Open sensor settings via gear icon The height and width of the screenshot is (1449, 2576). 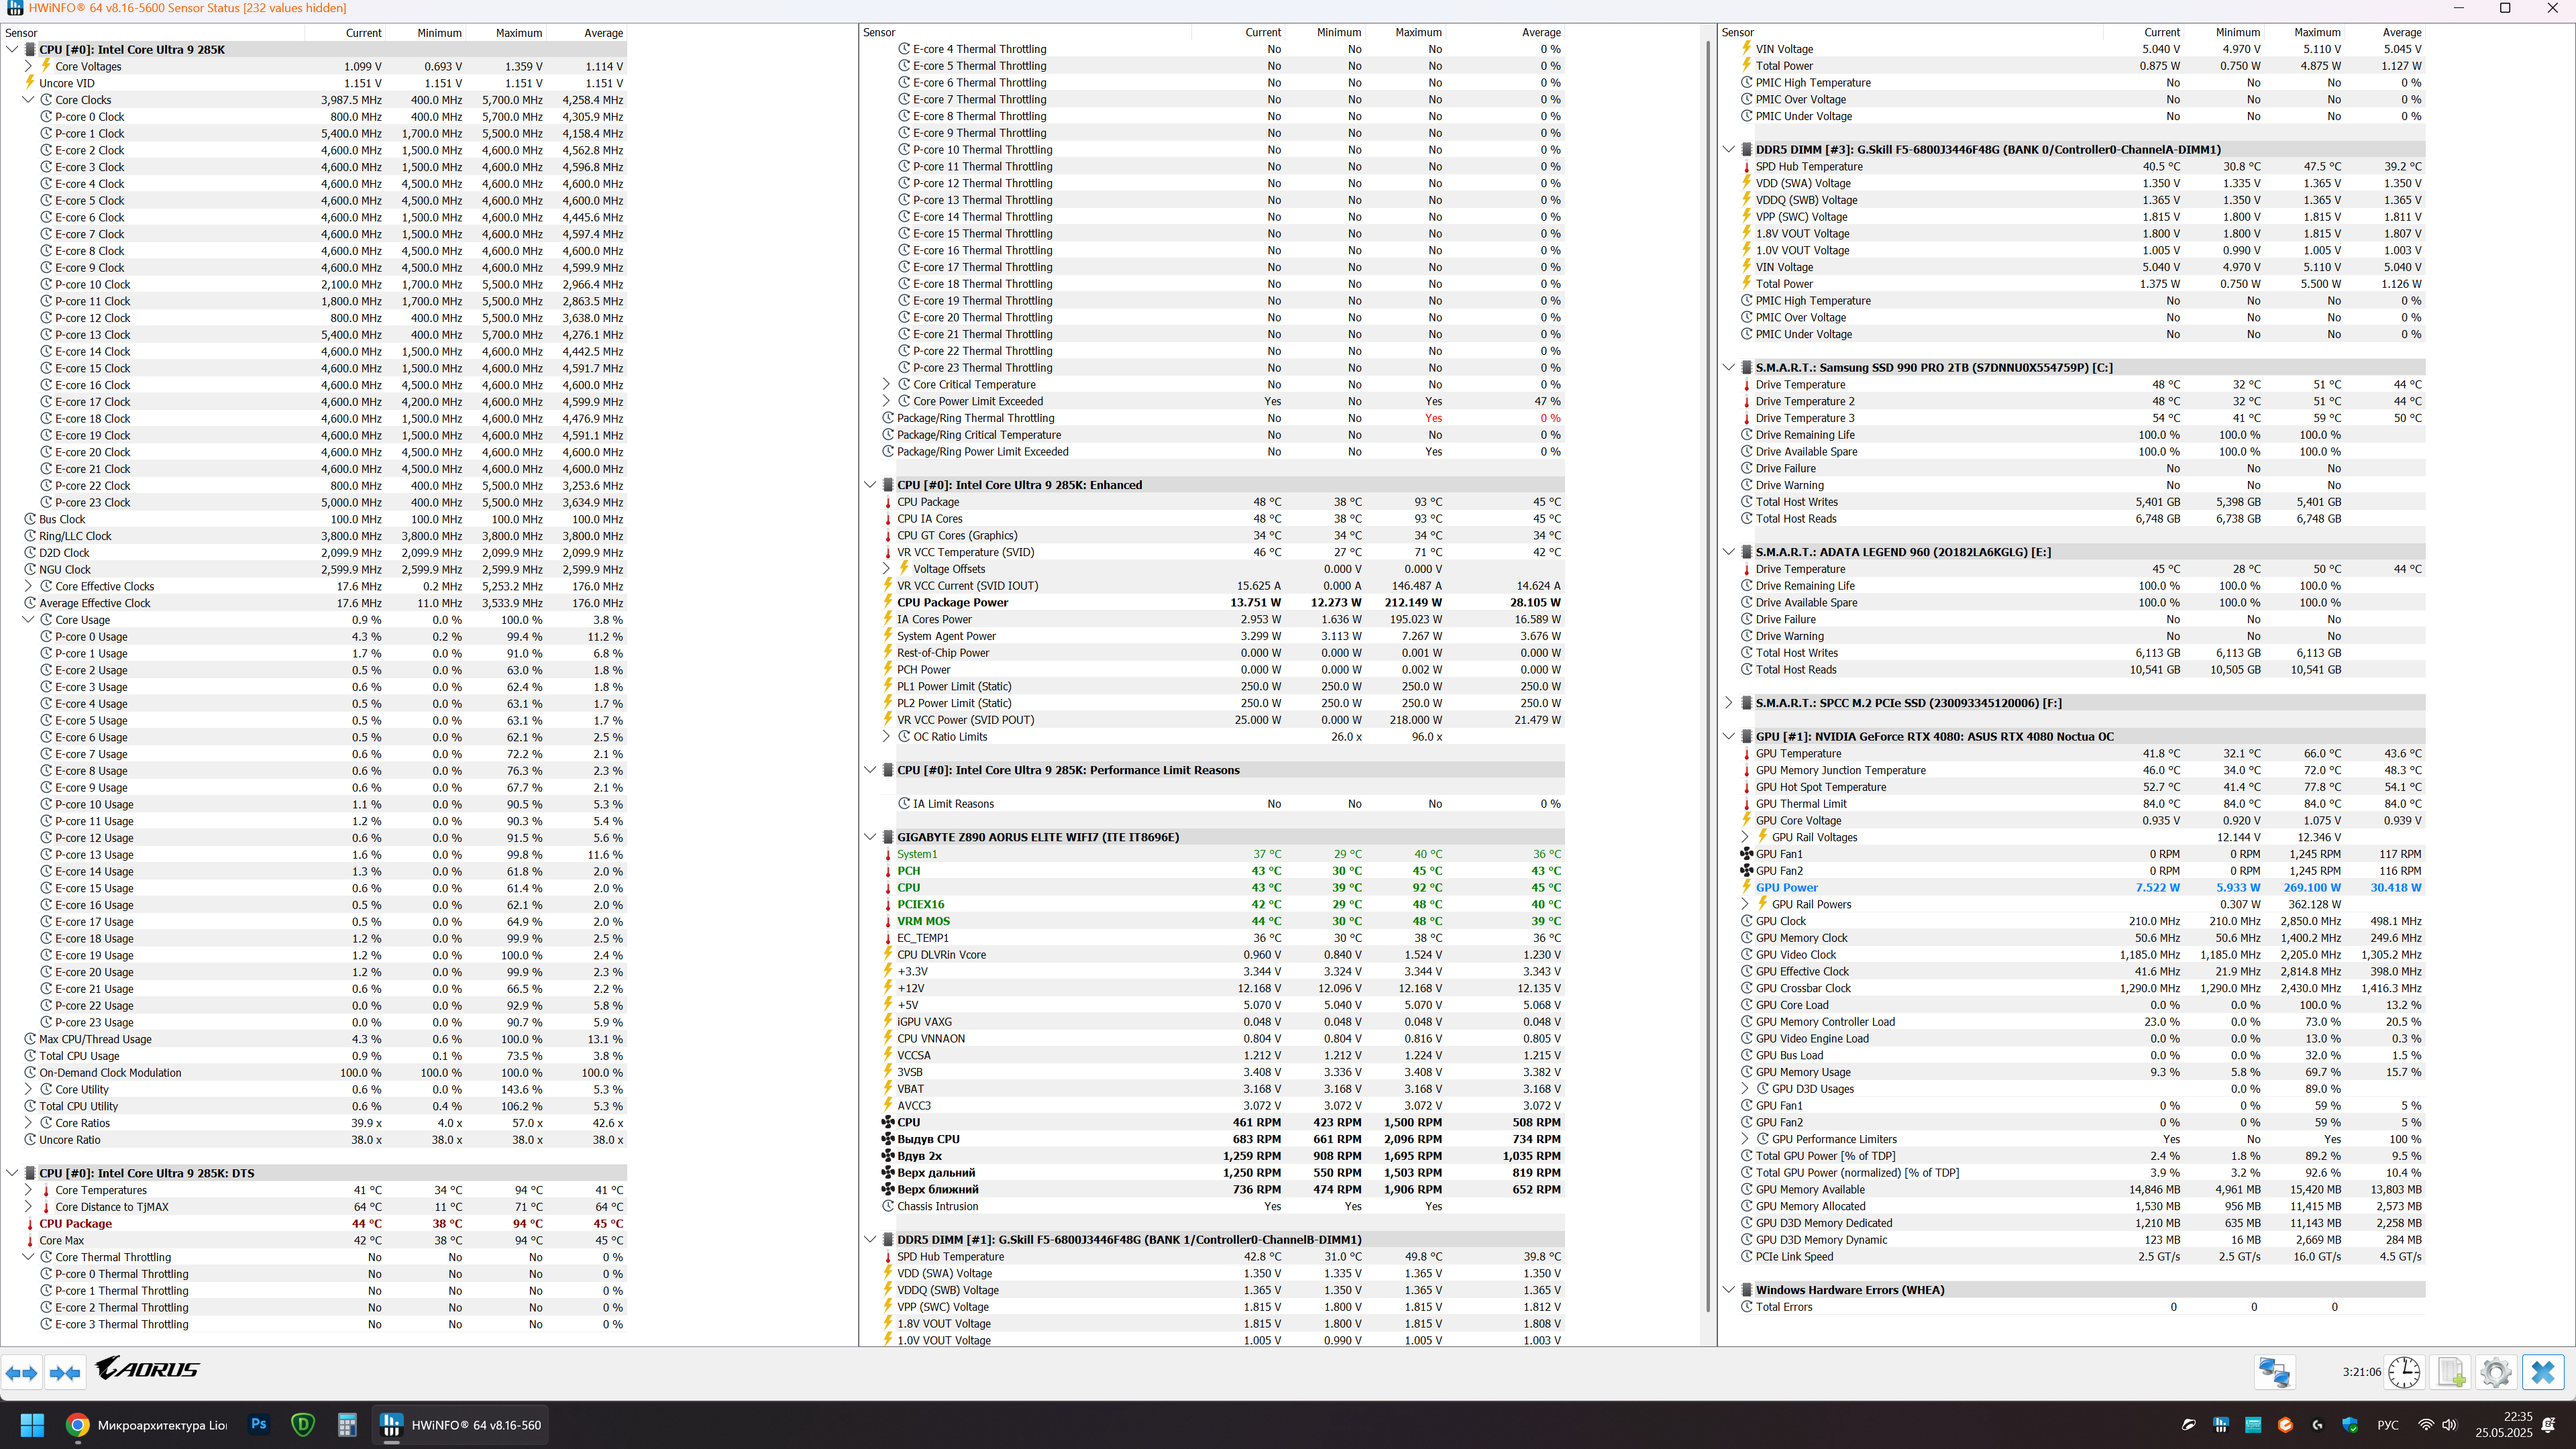pos(2496,1372)
